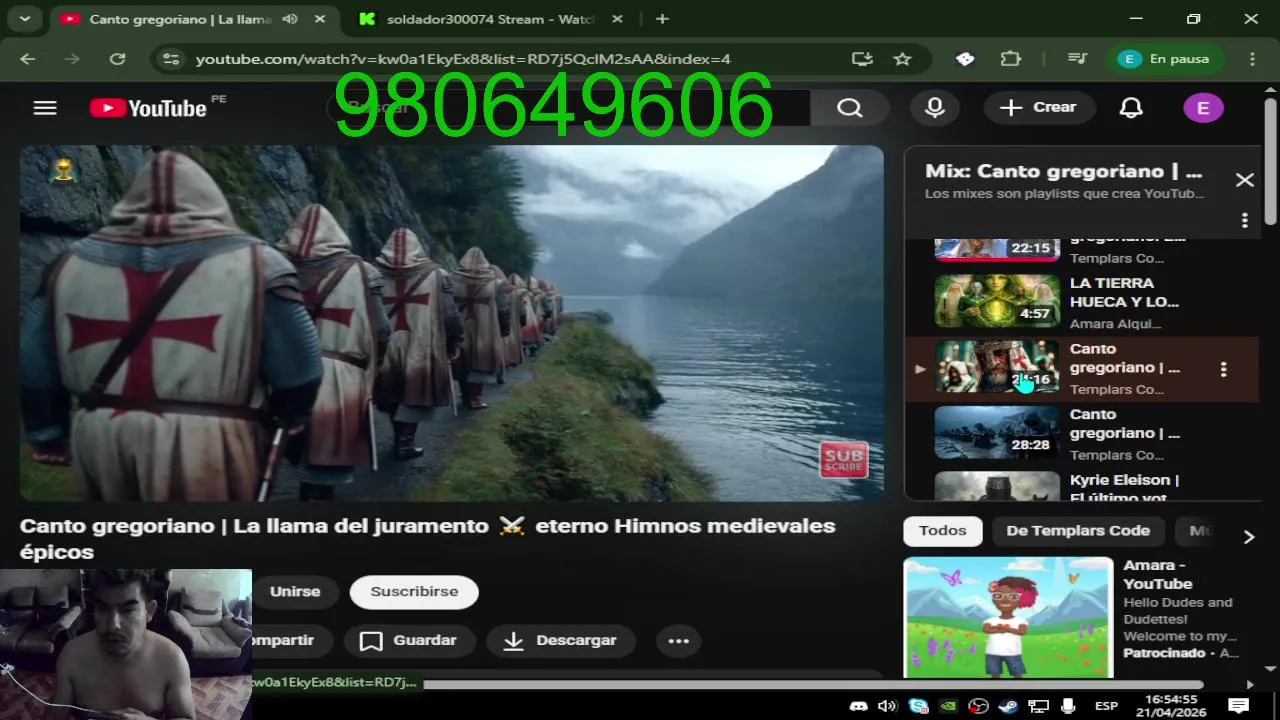This screenshot has width=1280, height=720.
Task: Click the Amara - YouTube ad title
Action: click(1158, 575)
